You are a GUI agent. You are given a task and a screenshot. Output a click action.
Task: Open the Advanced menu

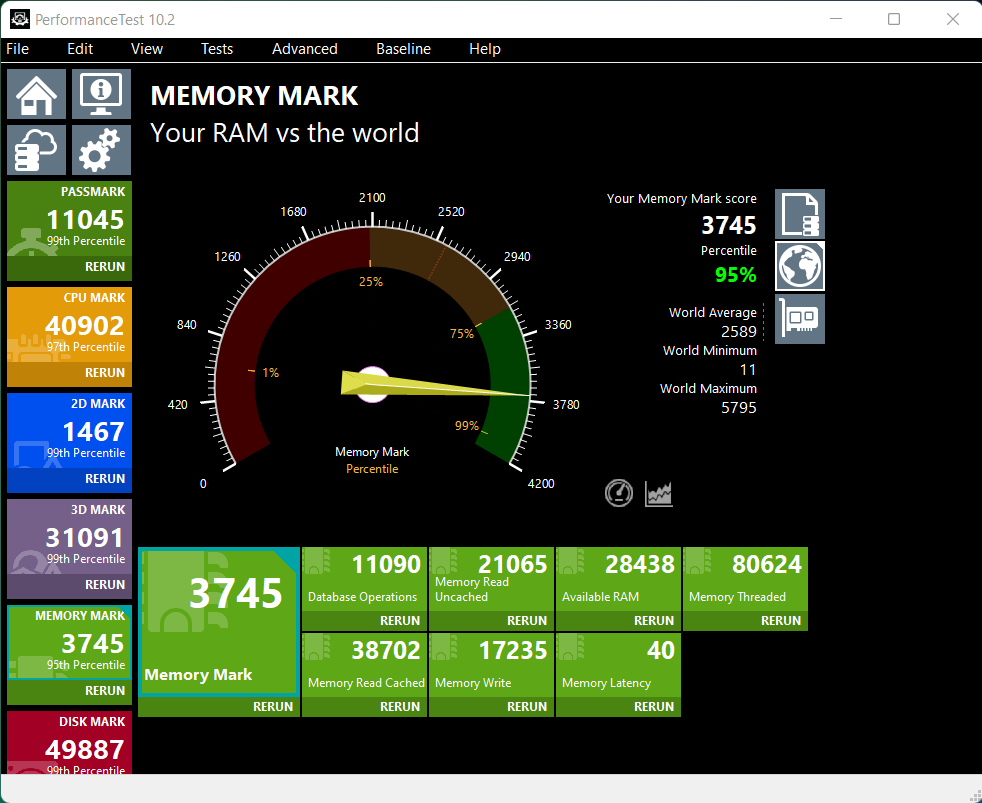[x=304, y=49]
